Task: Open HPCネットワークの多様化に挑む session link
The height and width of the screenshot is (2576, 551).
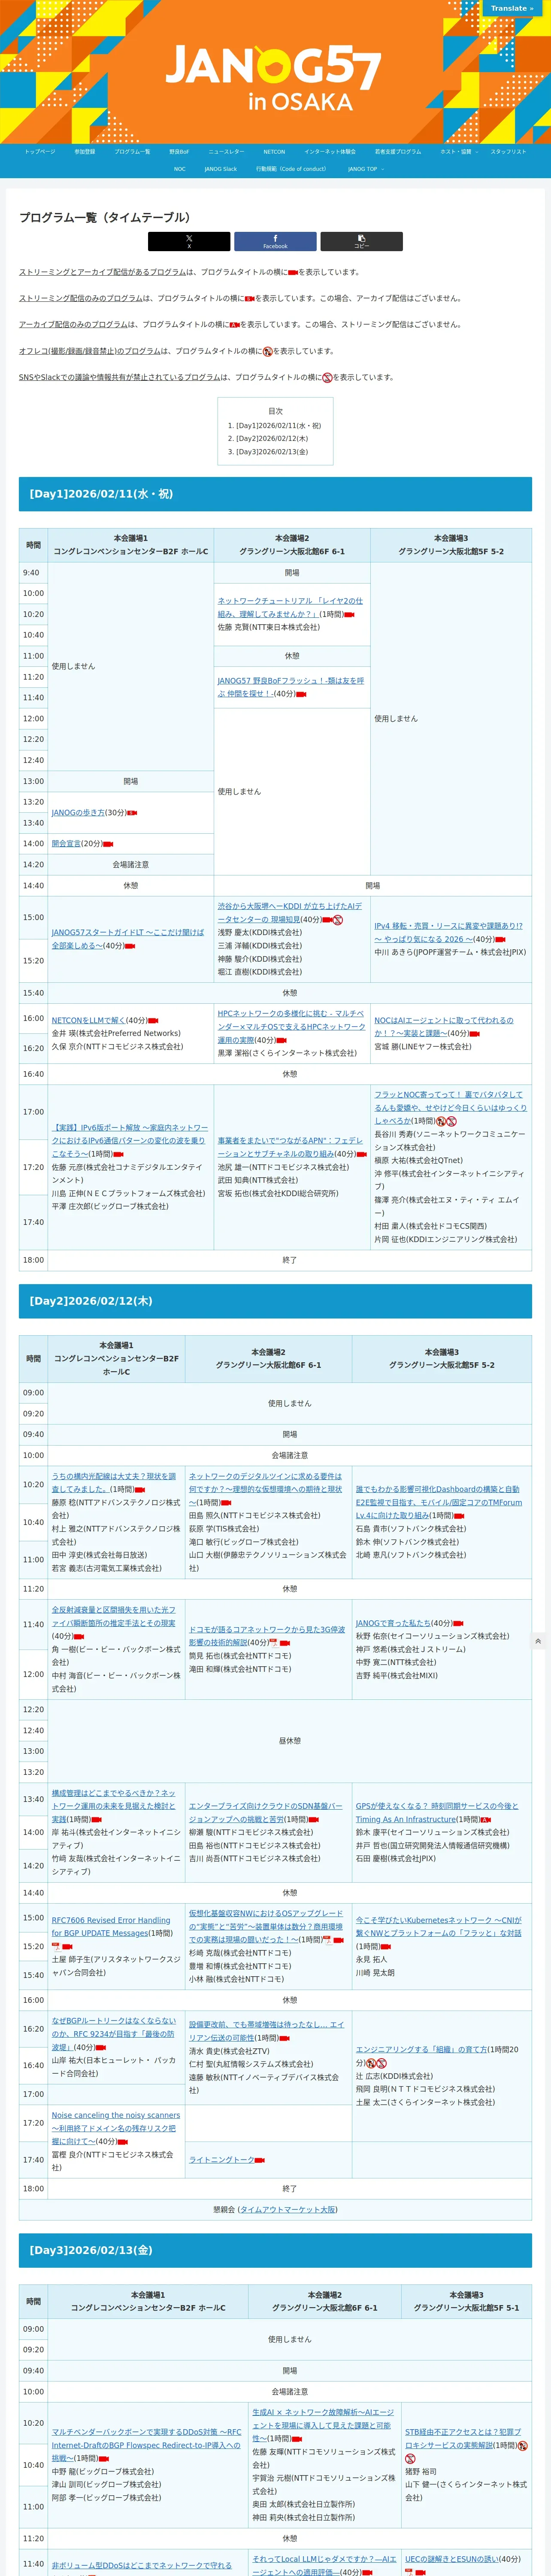Action: click(x=291, y=1026)
